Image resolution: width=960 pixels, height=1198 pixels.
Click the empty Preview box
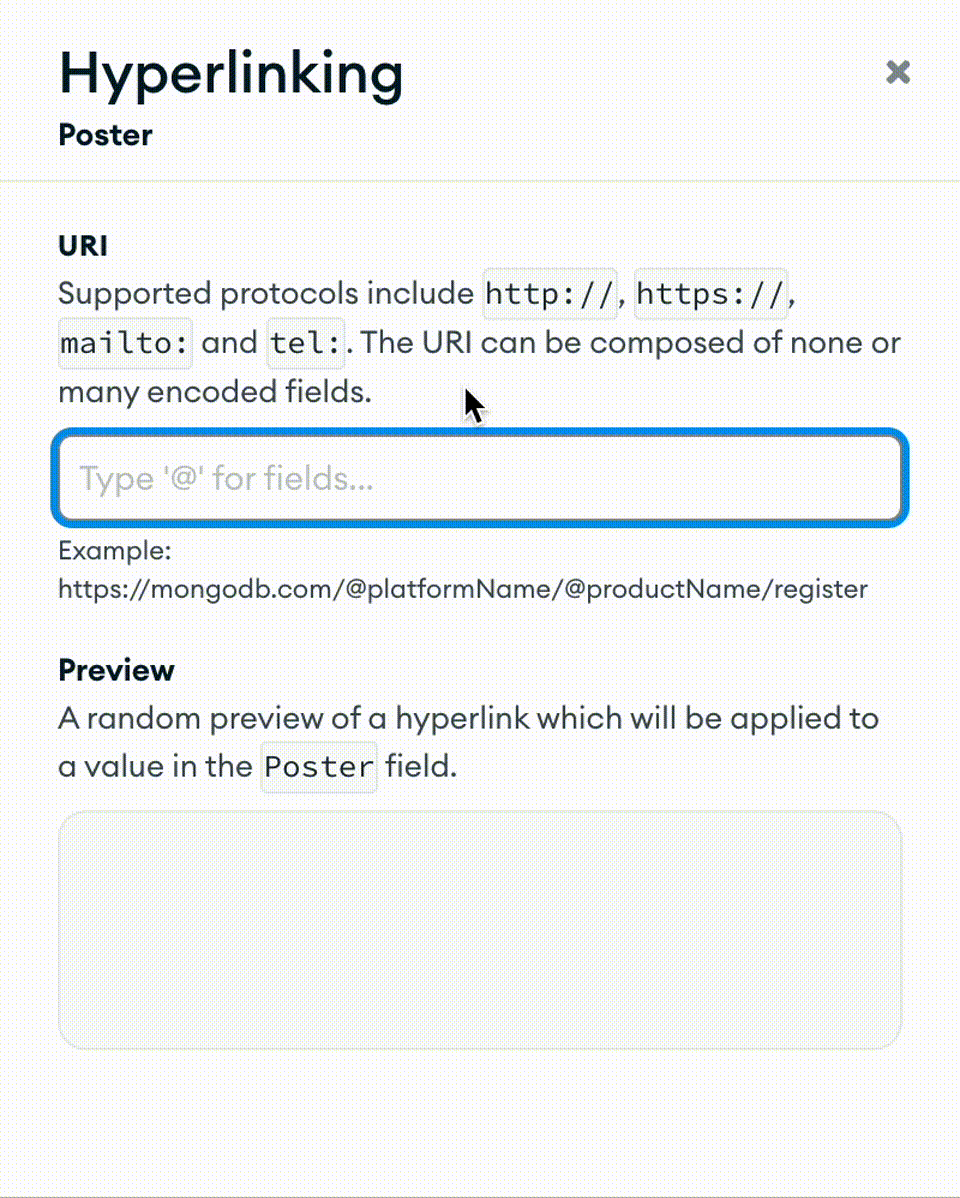tap(480, 928)
